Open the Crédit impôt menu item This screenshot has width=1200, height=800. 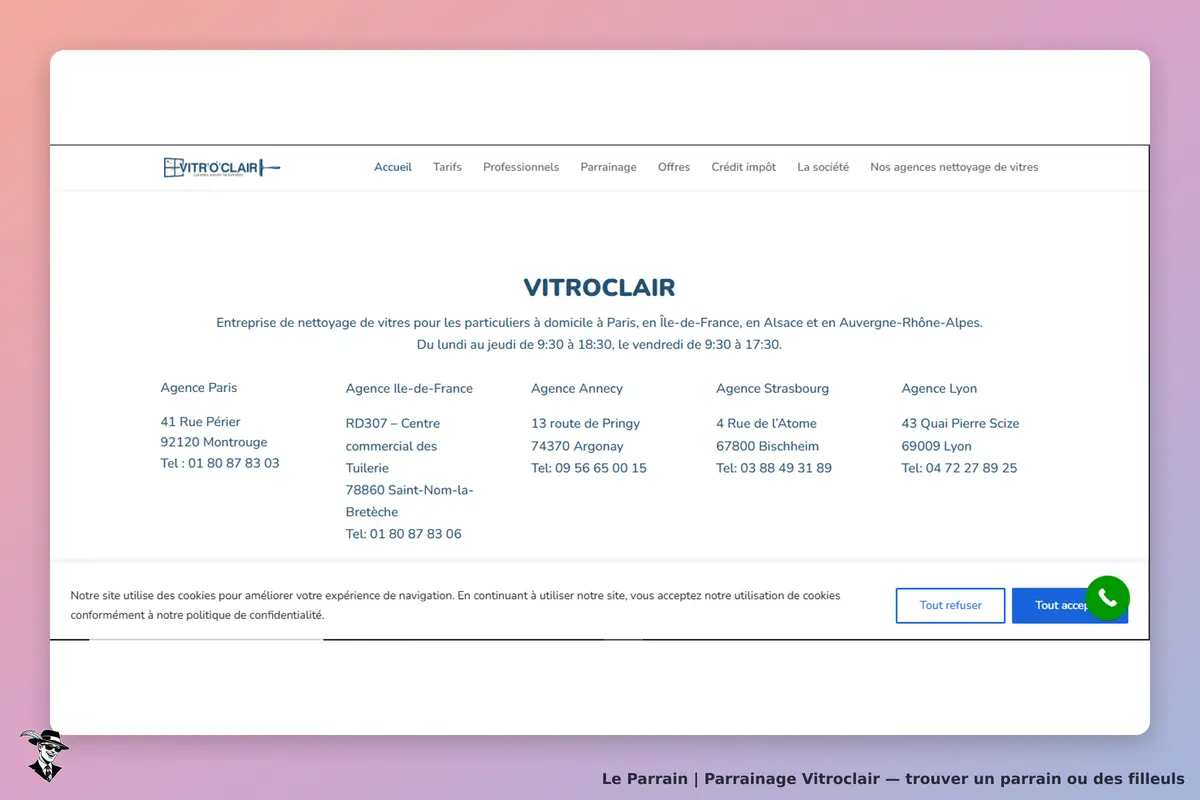(743, 167)
